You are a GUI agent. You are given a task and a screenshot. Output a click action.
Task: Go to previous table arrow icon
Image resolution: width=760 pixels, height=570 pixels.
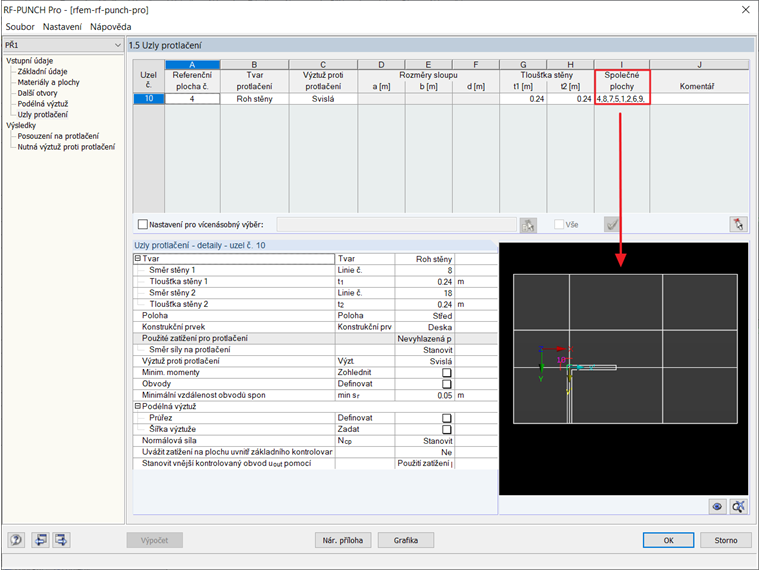41,539
